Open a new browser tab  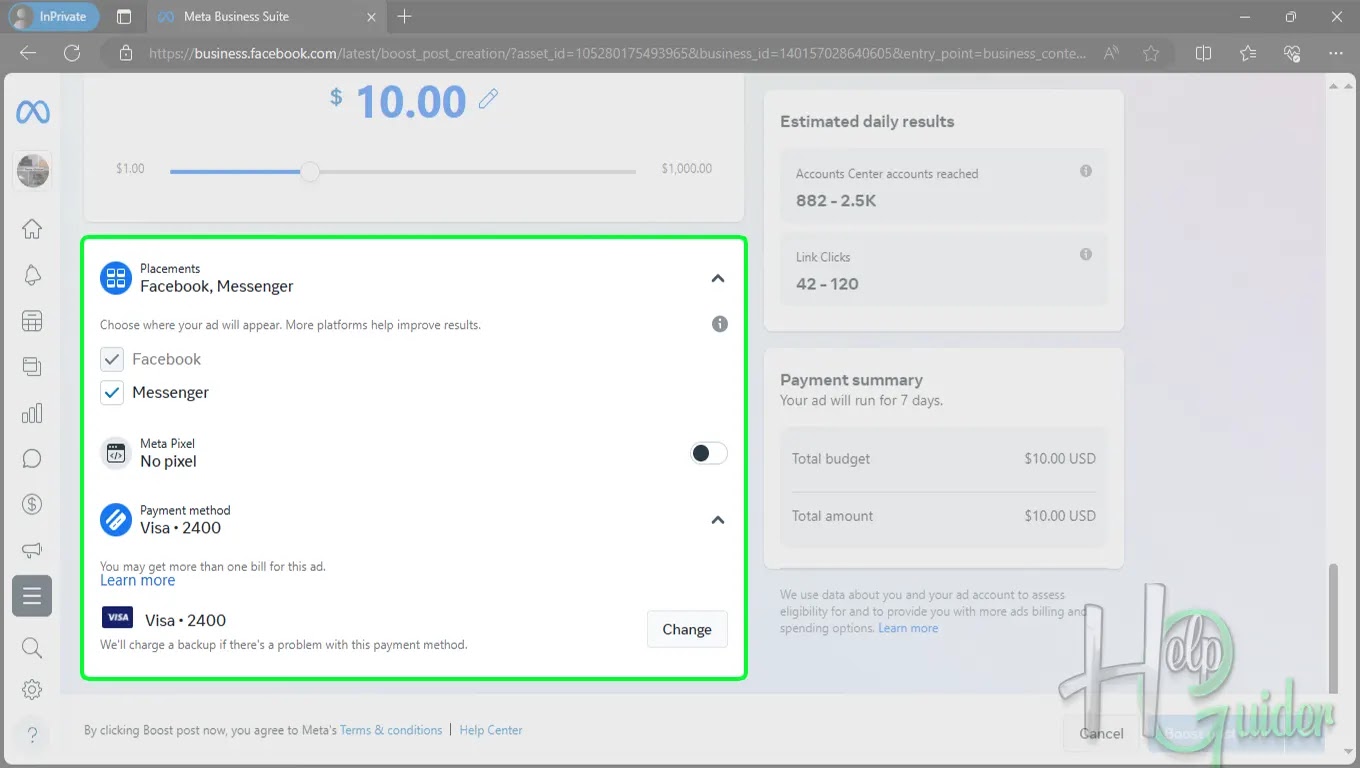(404, 17)
